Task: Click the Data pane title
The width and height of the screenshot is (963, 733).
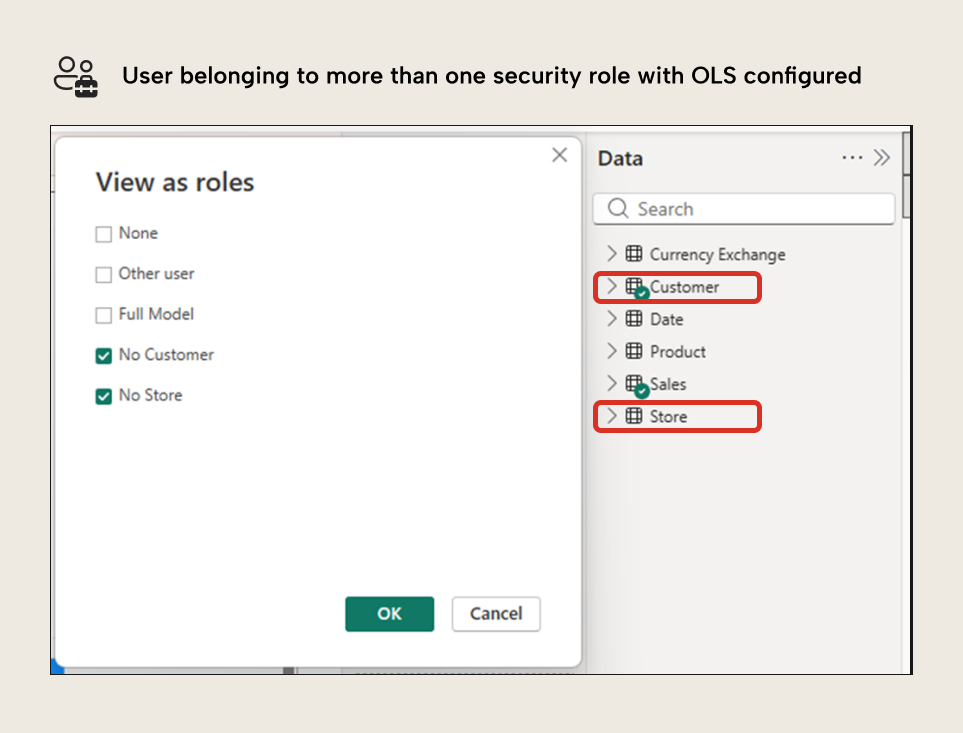Action: (x=620, y=158)
